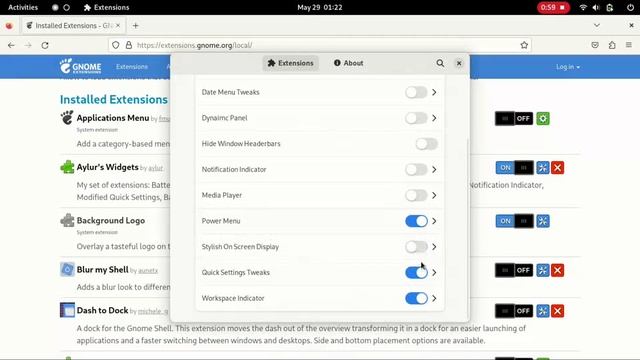The image size is (640, 360).
Task: Go back in Firefox
Action: 11,45
